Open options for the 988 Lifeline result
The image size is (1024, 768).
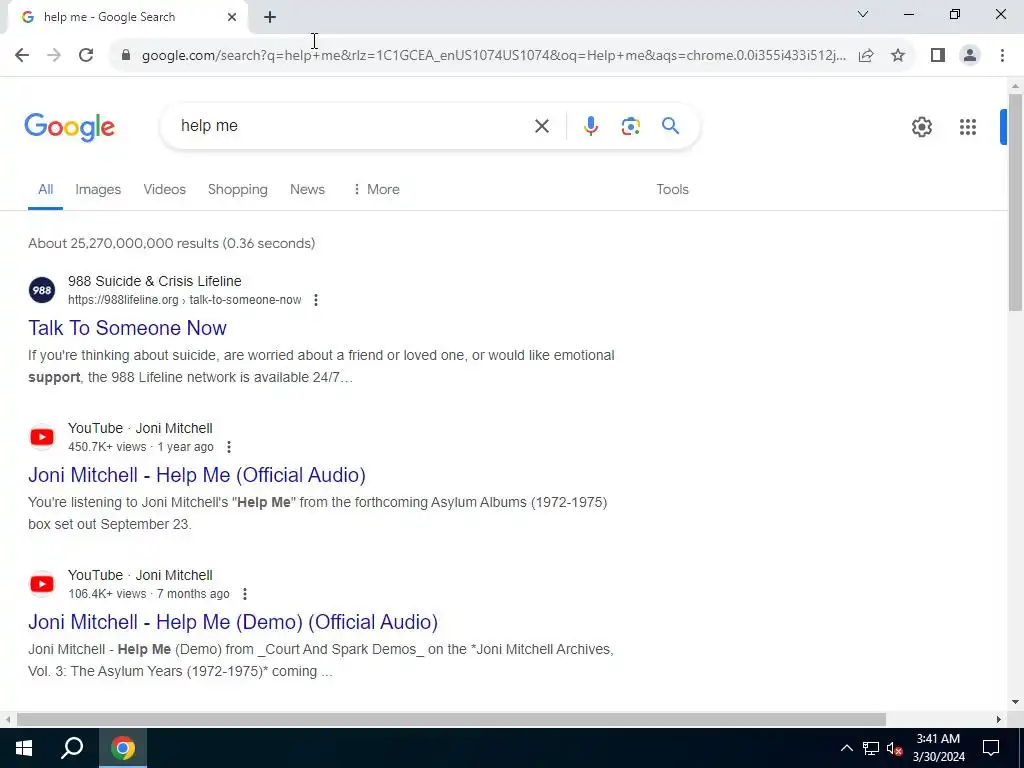point(316,300)
